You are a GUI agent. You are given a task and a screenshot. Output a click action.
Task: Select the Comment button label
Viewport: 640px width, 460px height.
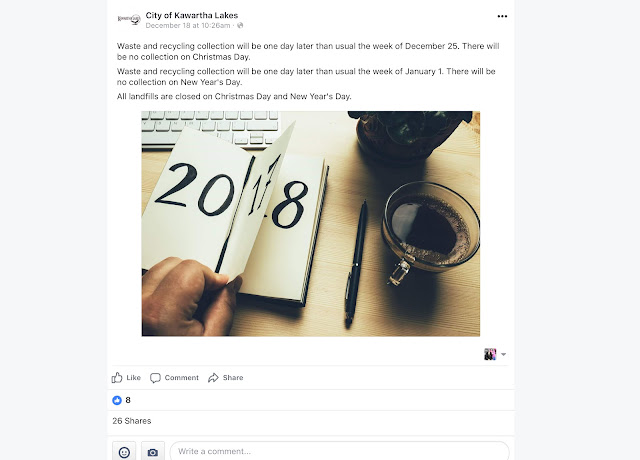(182, 378)
